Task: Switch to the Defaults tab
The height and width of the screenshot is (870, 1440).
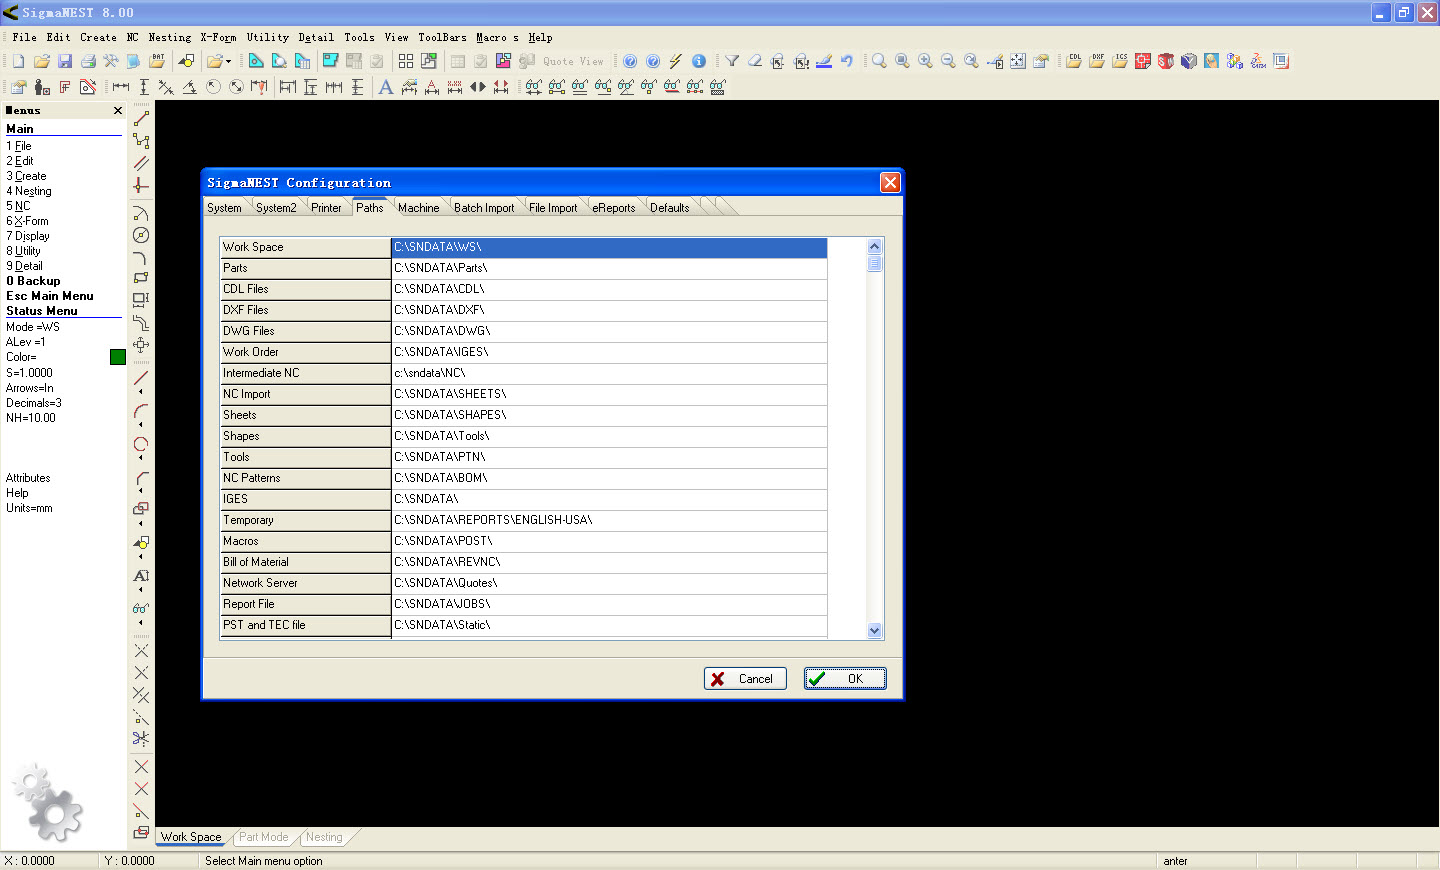Action: click(670, 208)
